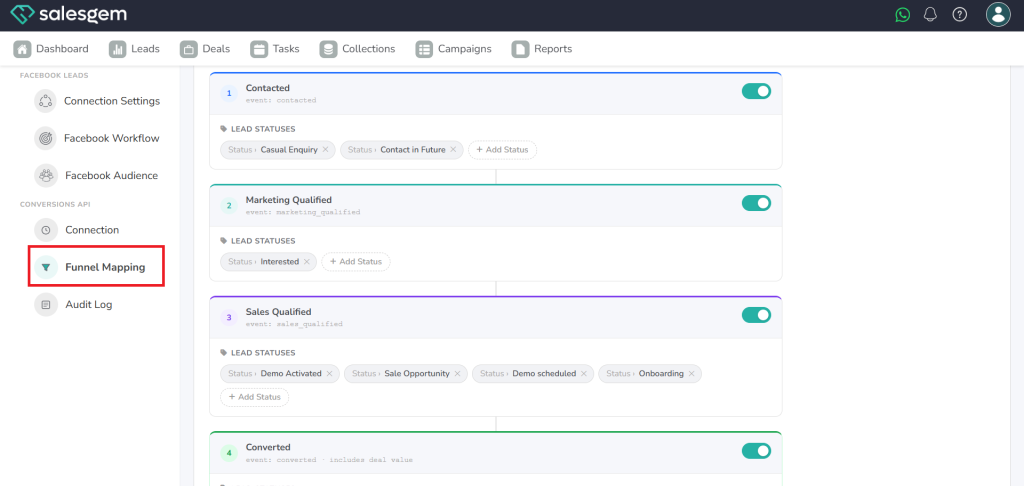Click Tasks calendar icon
Image resolution: width=1024 pixels, height=486 pixels.
(x=259, y=49)
